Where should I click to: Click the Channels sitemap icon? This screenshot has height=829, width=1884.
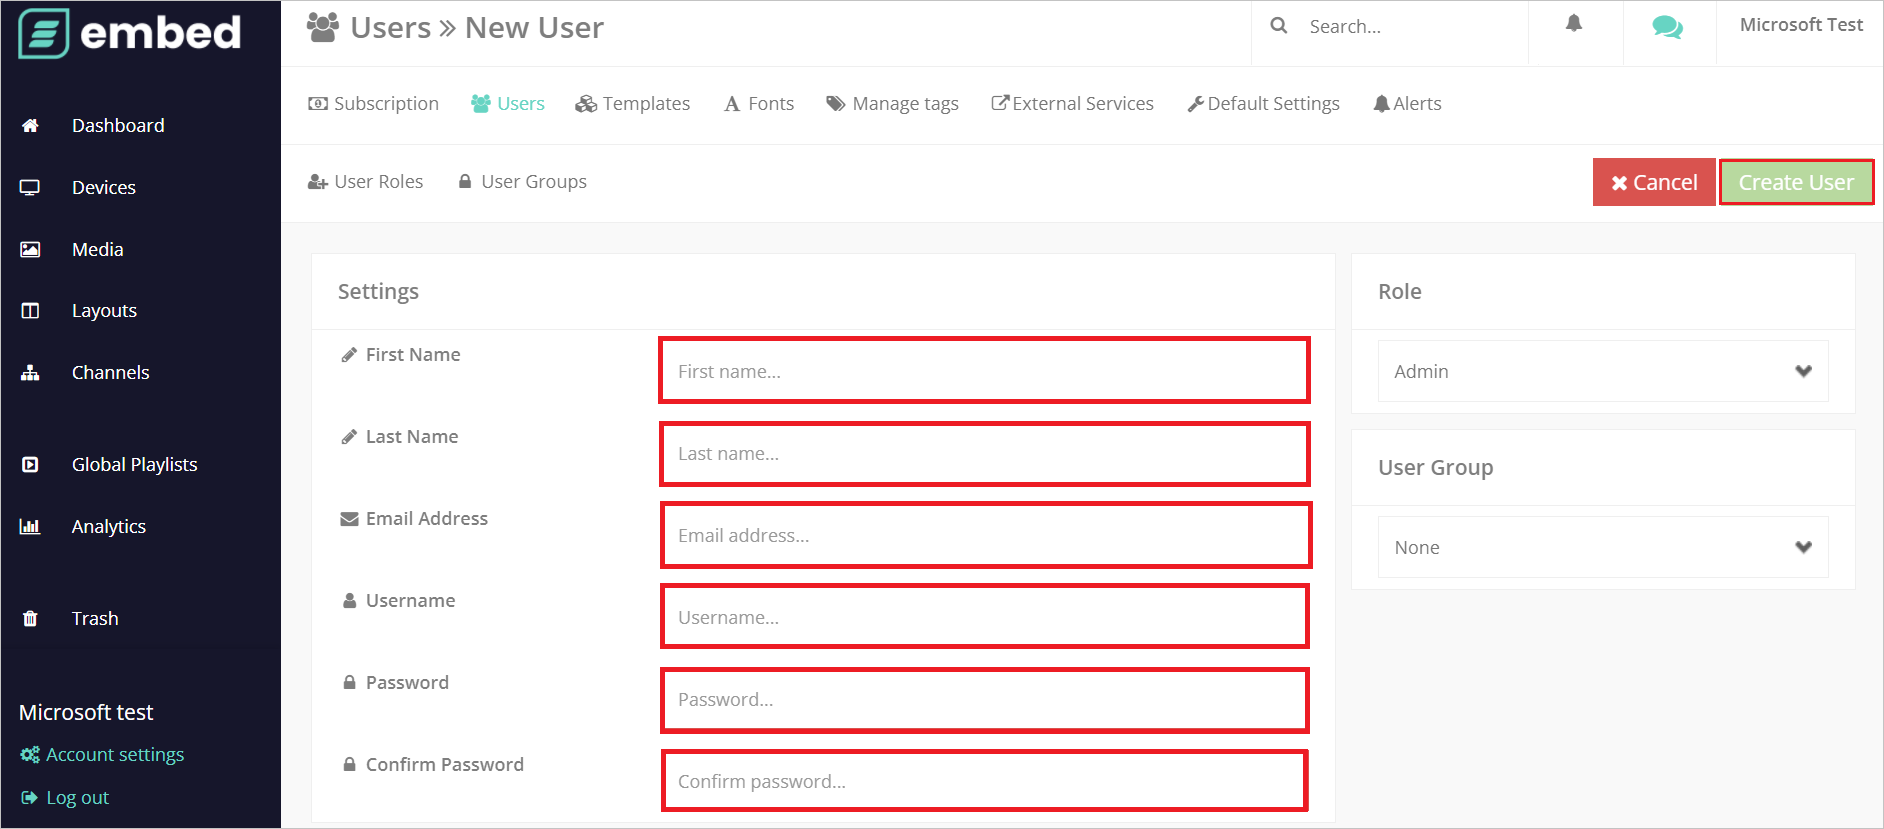click(30, 373)
